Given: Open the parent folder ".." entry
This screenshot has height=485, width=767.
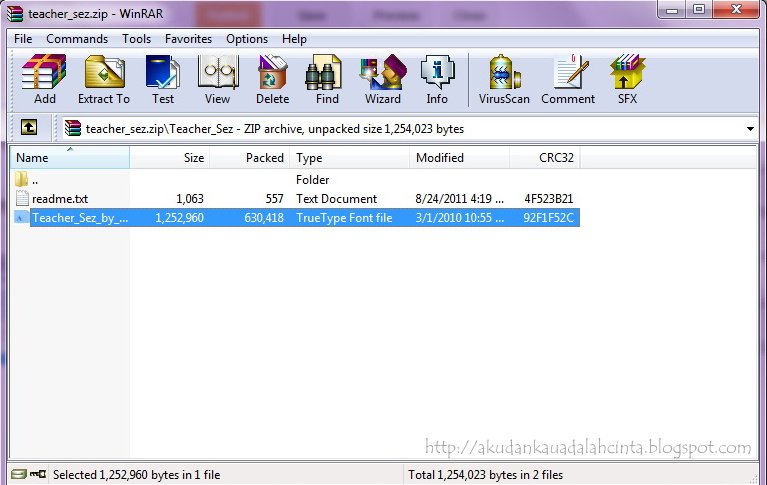Looking at the screenshot, I should point(35,180).
